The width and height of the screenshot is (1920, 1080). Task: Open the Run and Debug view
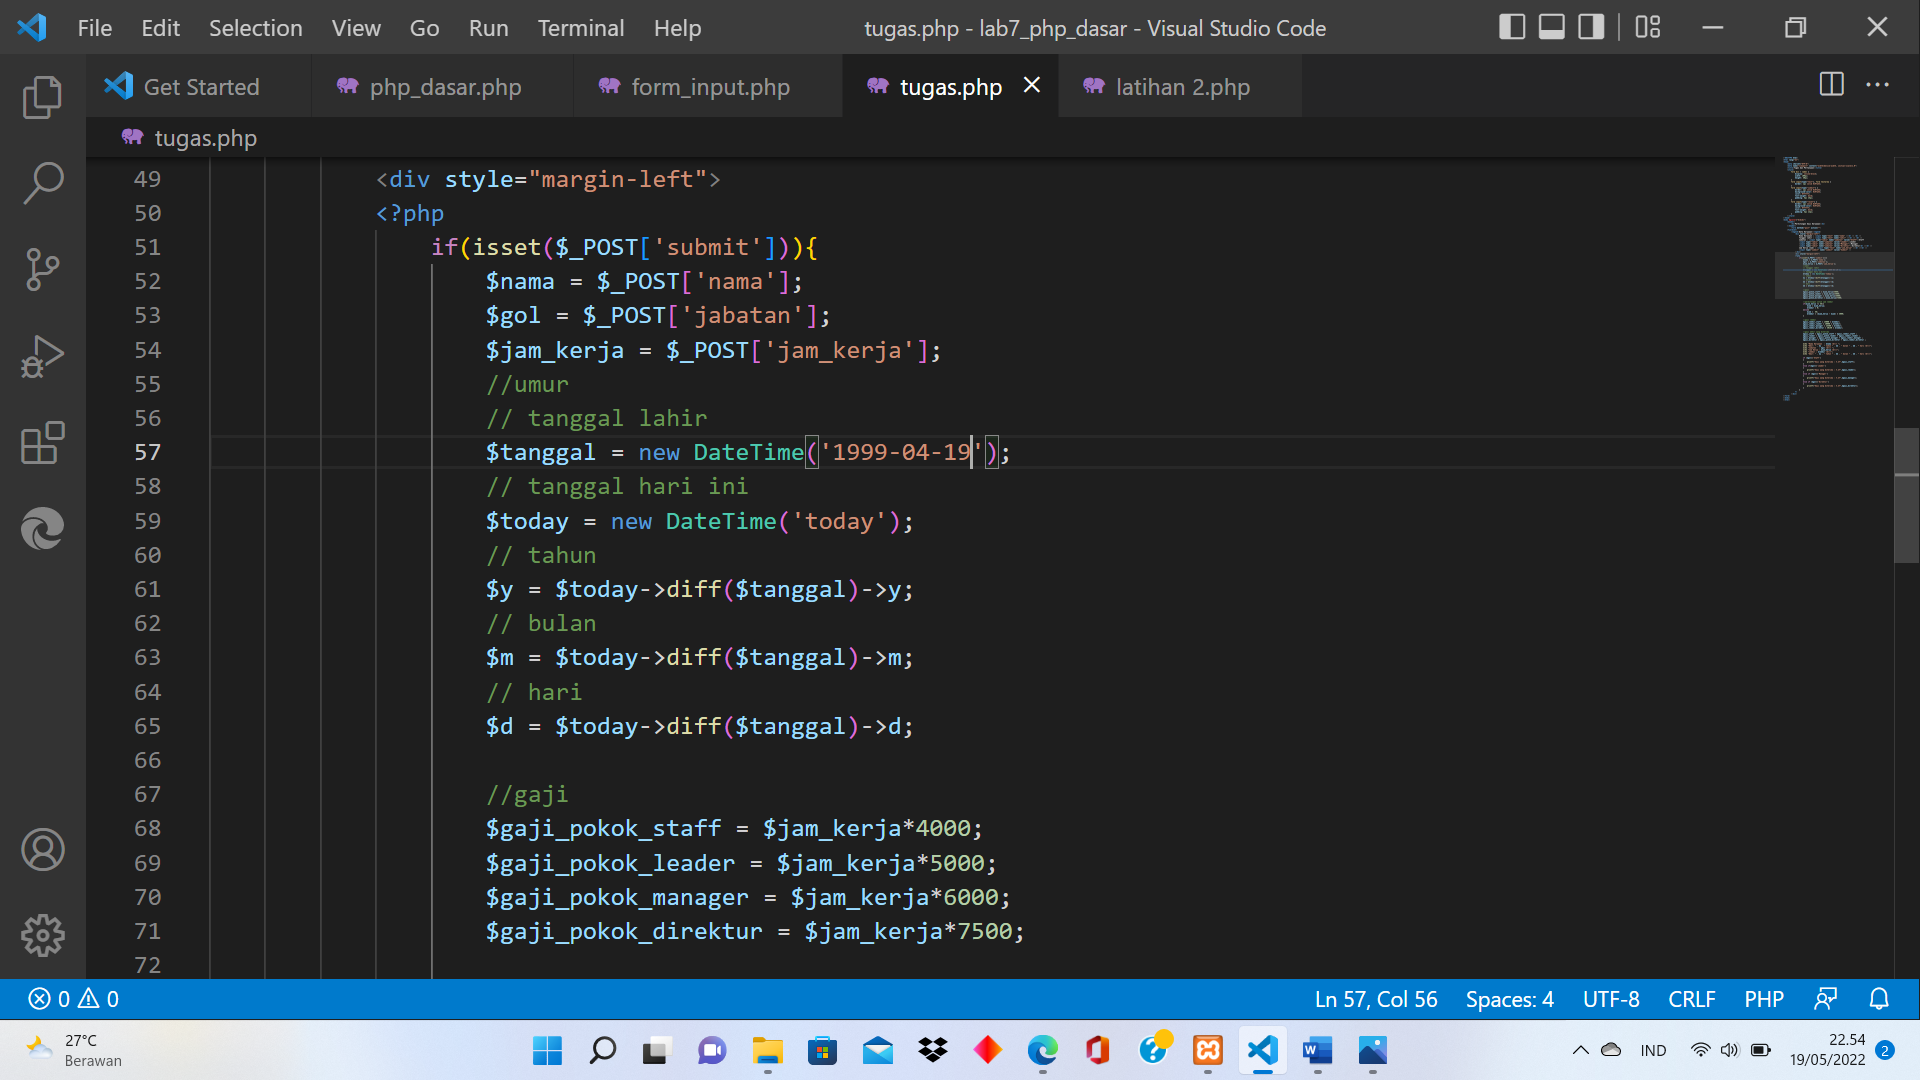pos(41,355)
